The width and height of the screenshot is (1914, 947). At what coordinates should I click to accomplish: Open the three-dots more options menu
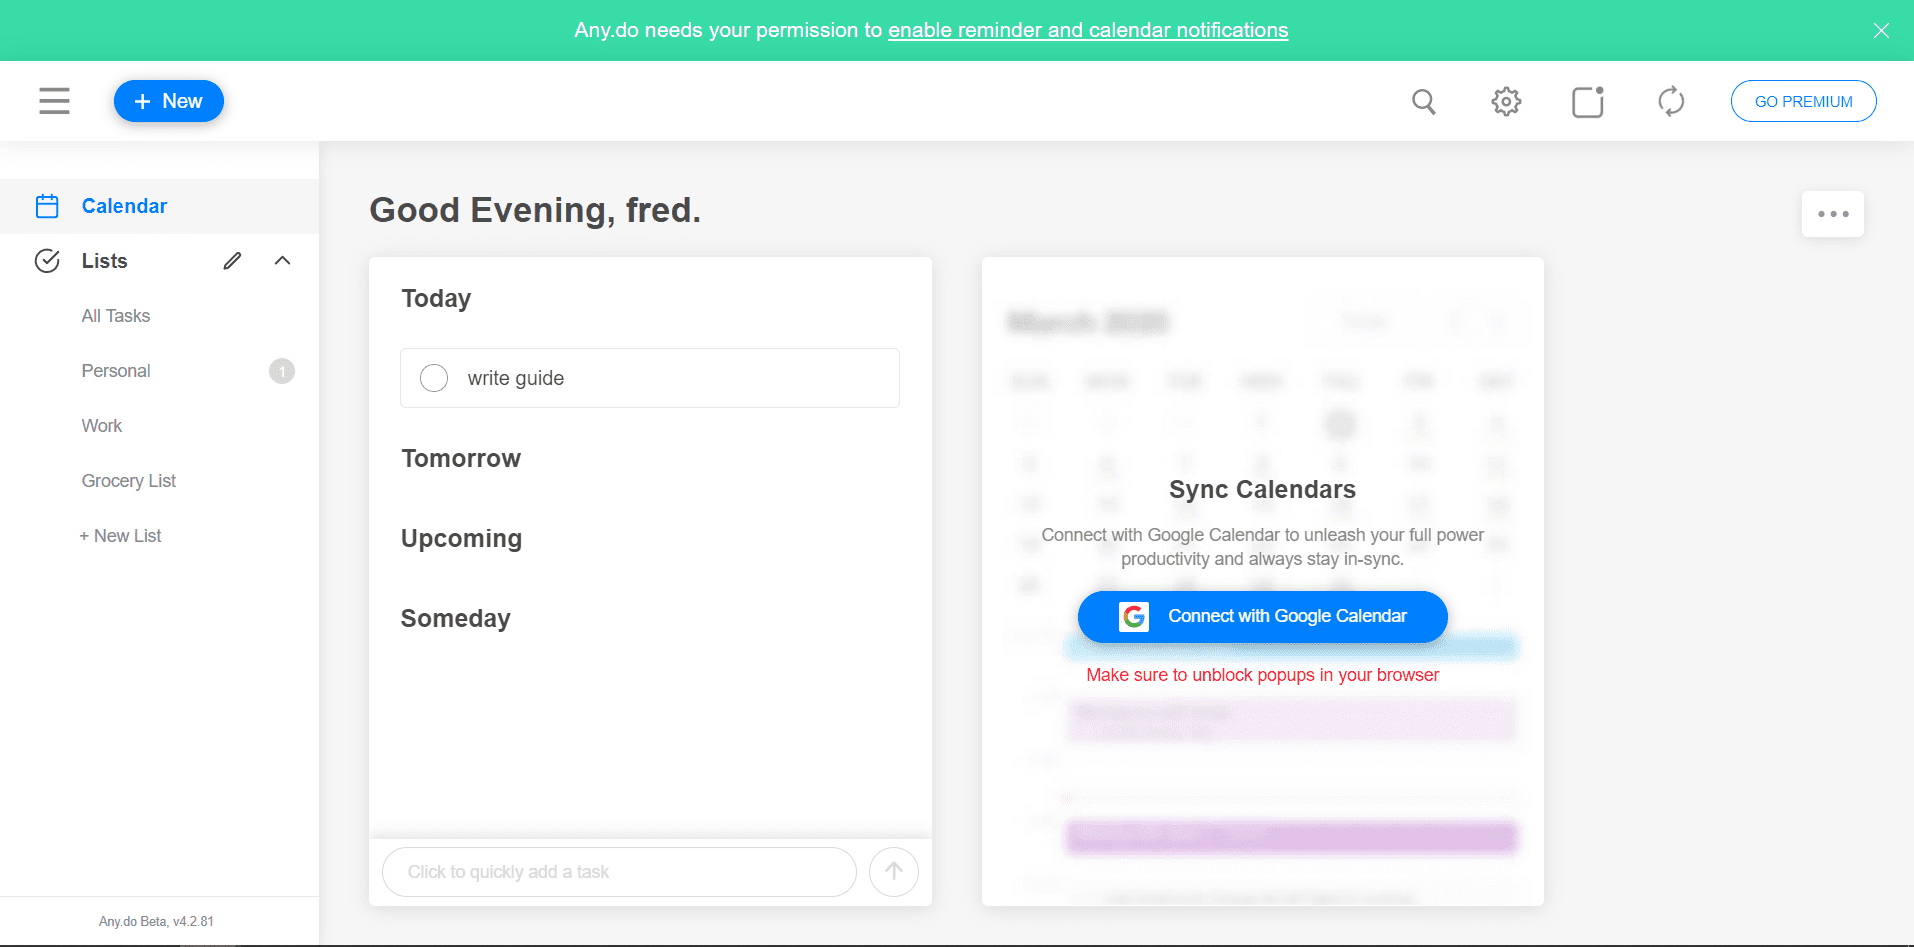pos(1832,214)
